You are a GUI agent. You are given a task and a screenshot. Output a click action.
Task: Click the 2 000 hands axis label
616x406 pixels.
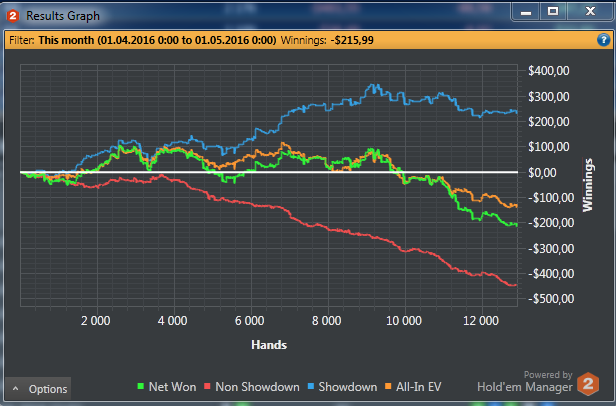point(95,321)
